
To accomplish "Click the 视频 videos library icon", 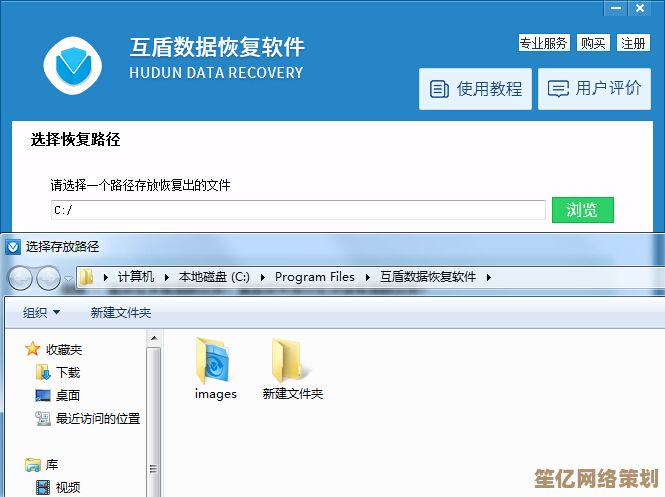I will [43, 488].
